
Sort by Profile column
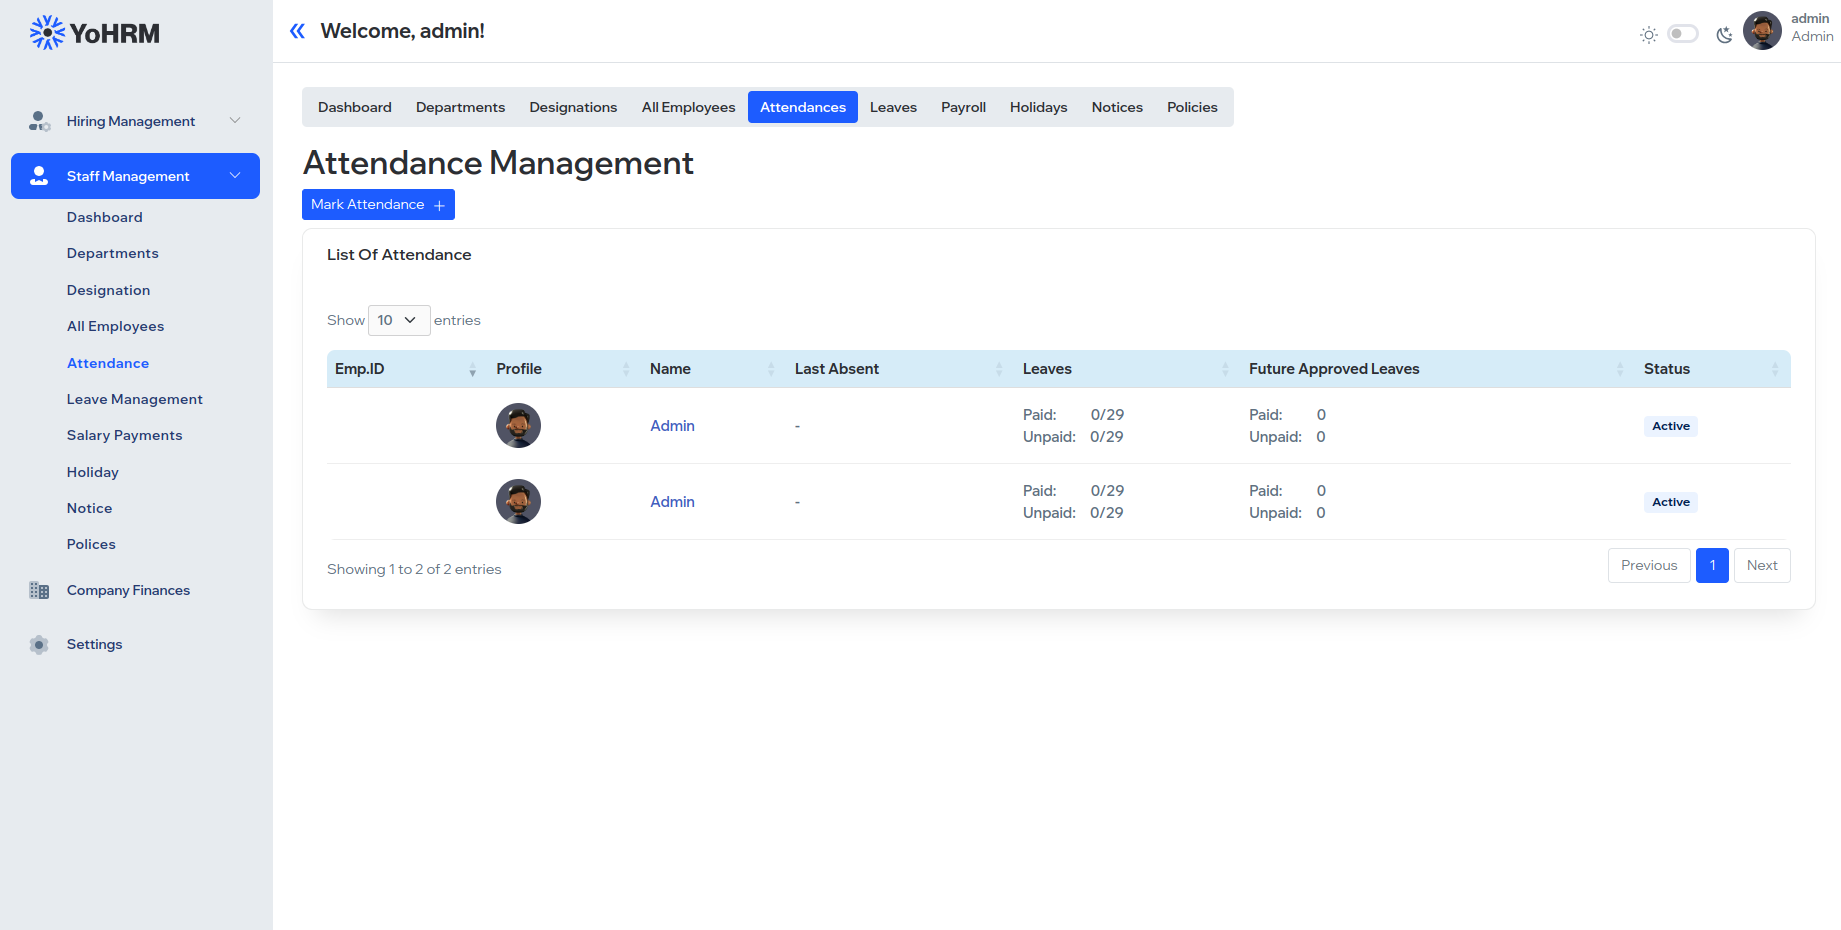coord(564,369)
